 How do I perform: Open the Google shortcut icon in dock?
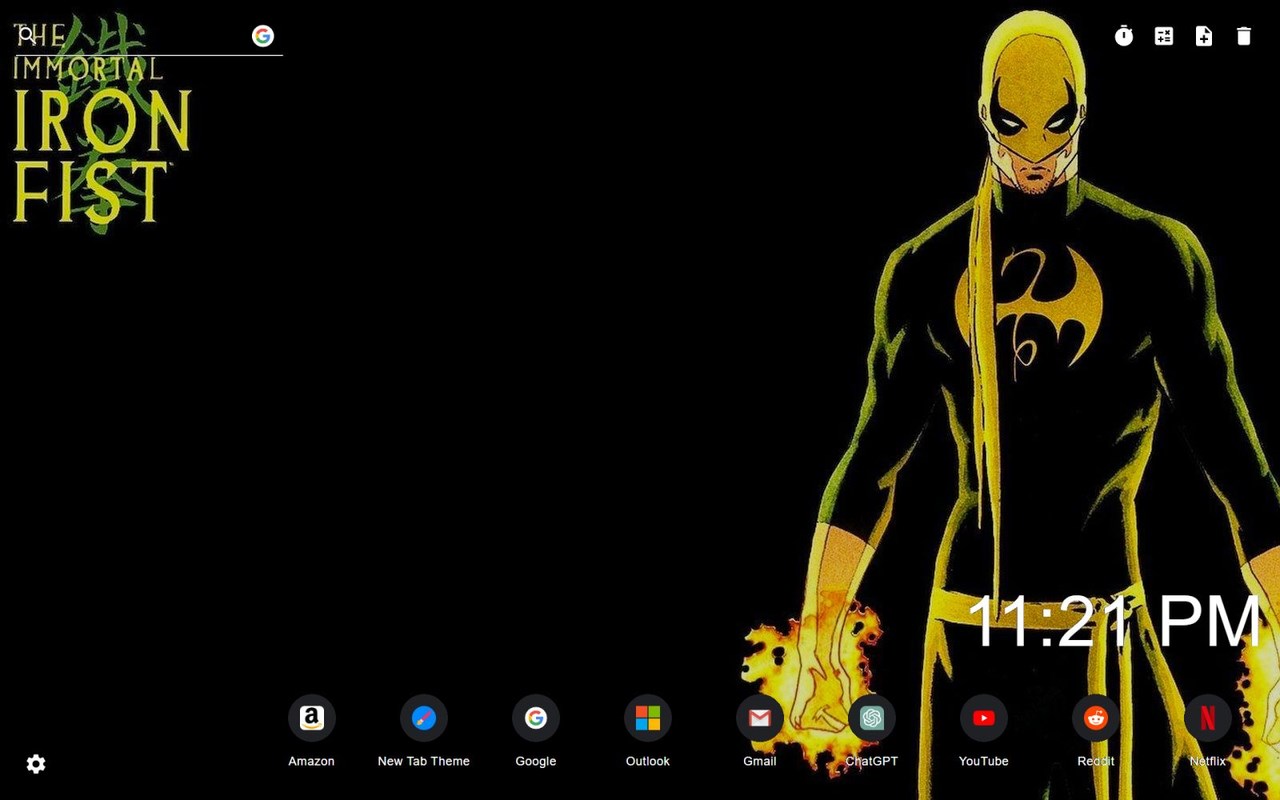(536, 718)
